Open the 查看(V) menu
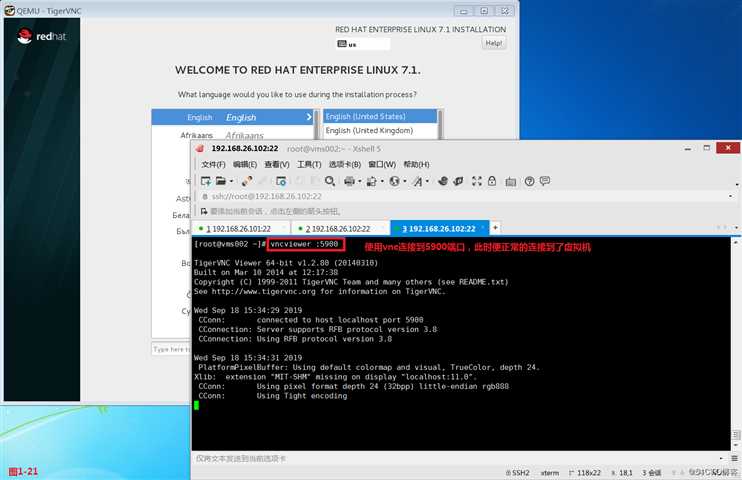This screenshot has height=480, width=742. 277,164
